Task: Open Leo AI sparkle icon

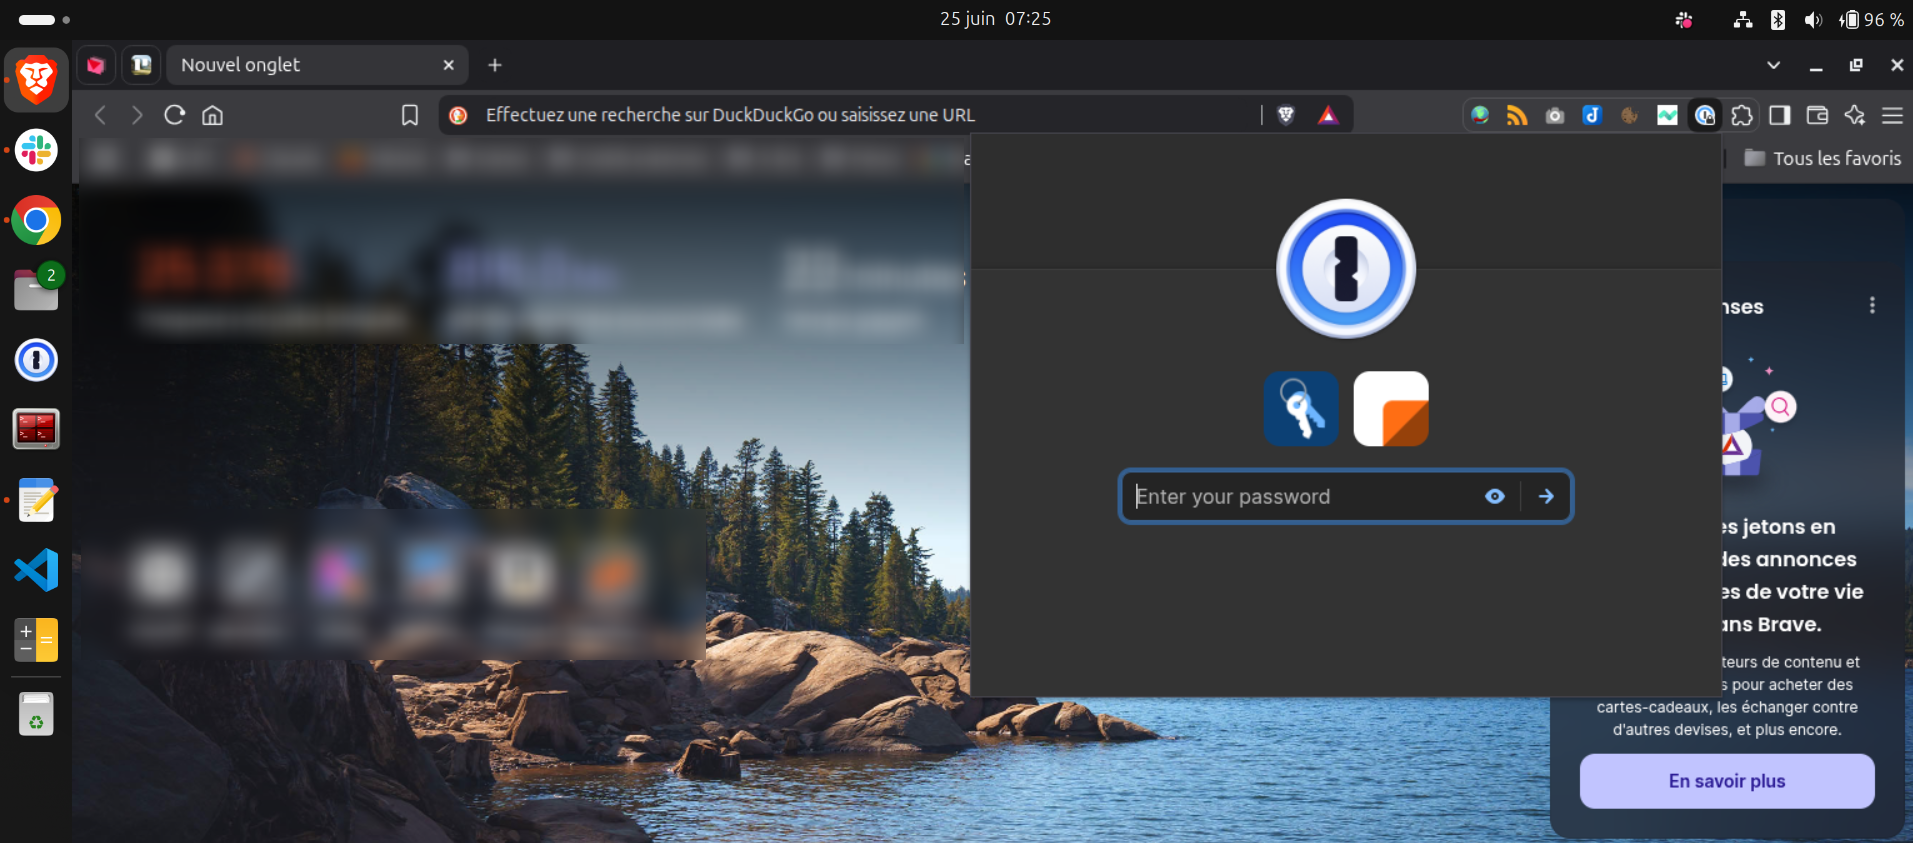Action: pyautogui.click(x=1855, y=115)
